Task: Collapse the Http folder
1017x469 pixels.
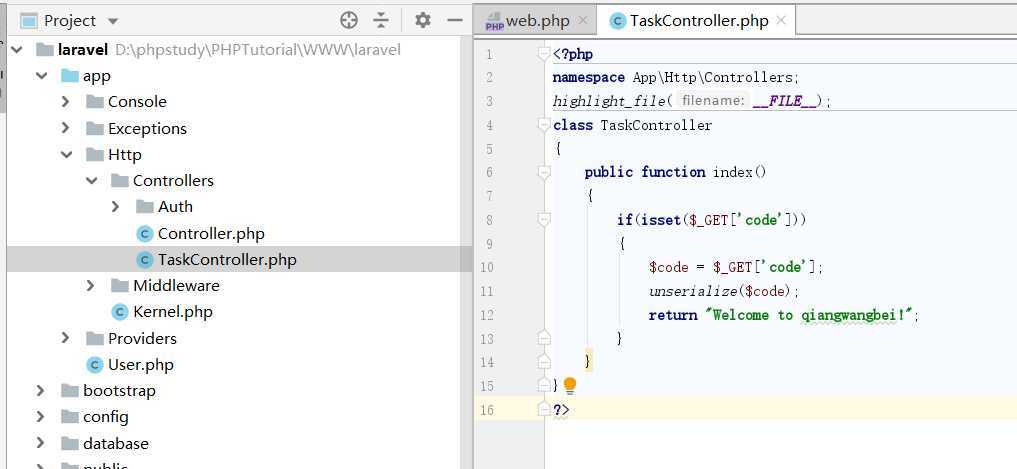Action: pyautogui.click(x=66, y=154)
